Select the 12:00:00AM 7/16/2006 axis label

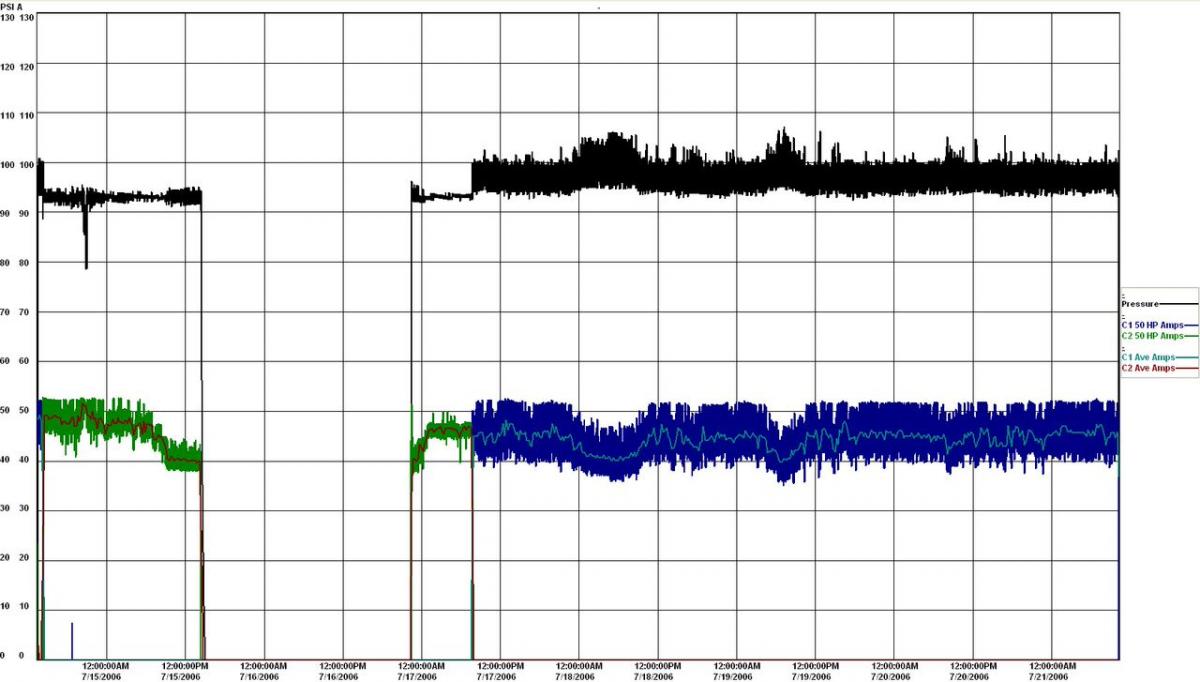pos(264,671)
